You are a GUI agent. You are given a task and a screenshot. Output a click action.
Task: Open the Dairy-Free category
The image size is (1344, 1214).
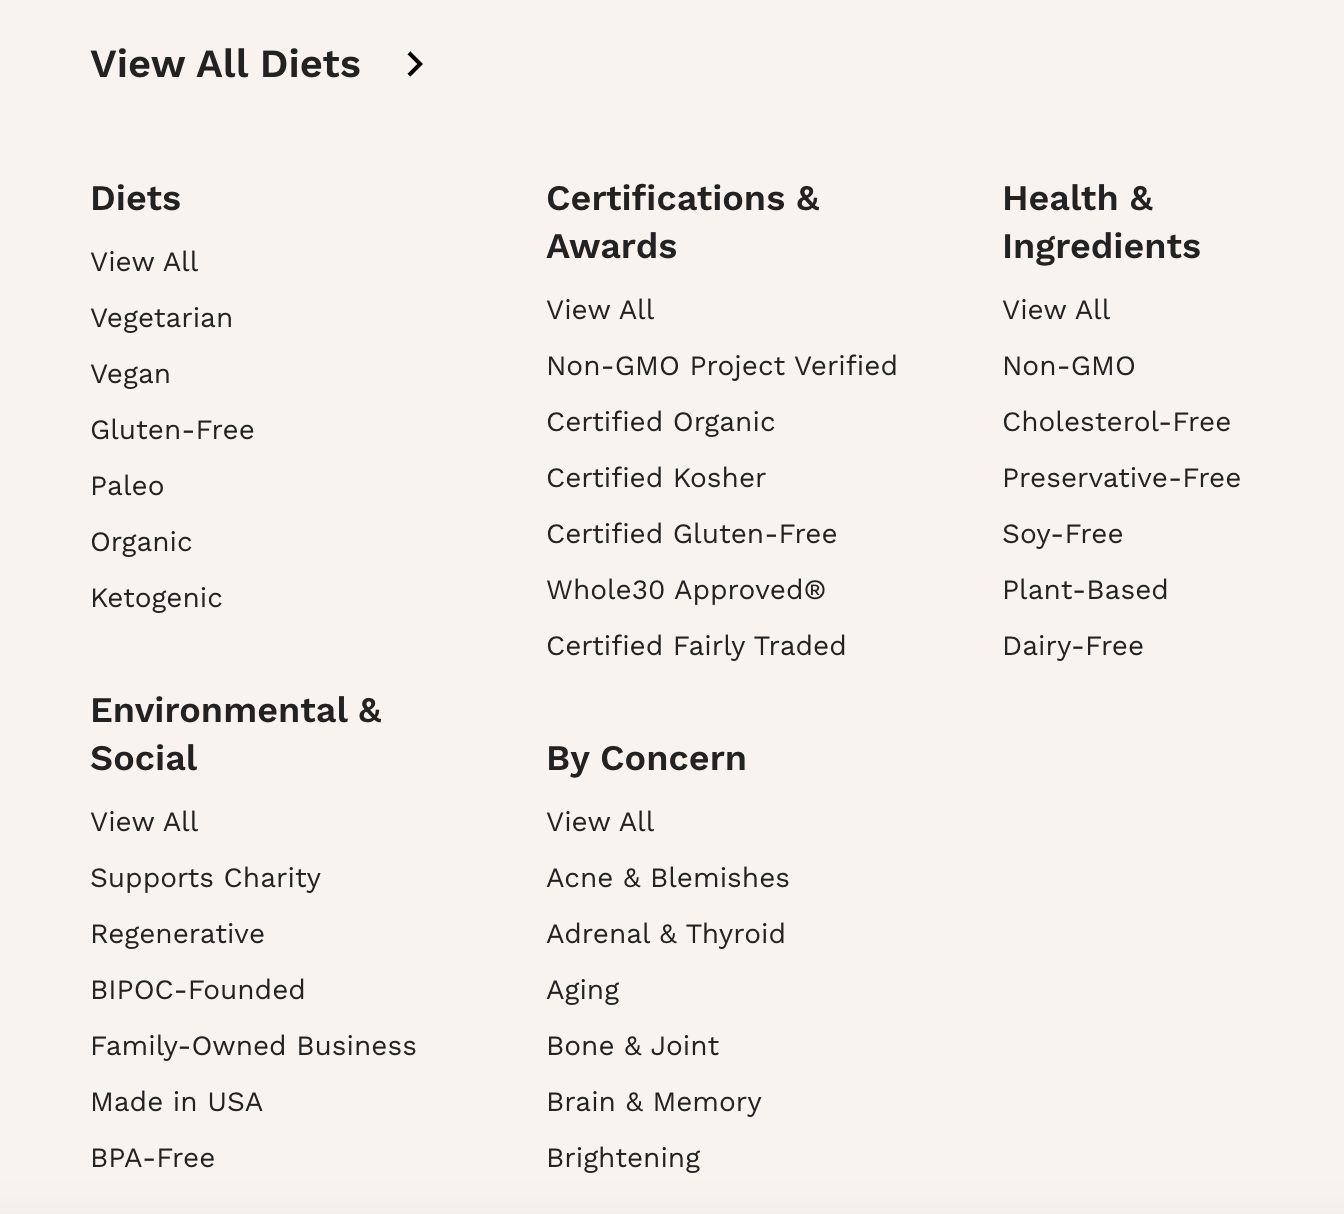coord(1072,646)
